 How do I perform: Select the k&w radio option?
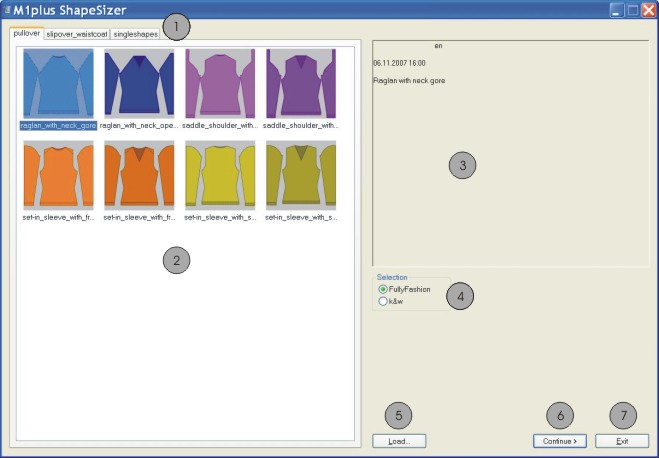(383, 300)
